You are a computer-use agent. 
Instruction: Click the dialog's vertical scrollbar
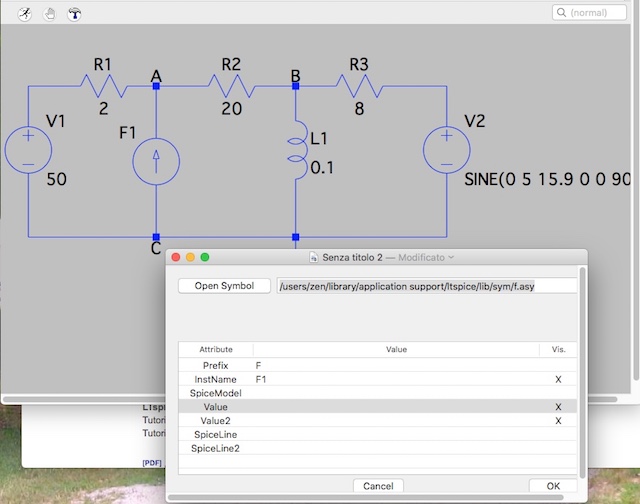point(583,370)
